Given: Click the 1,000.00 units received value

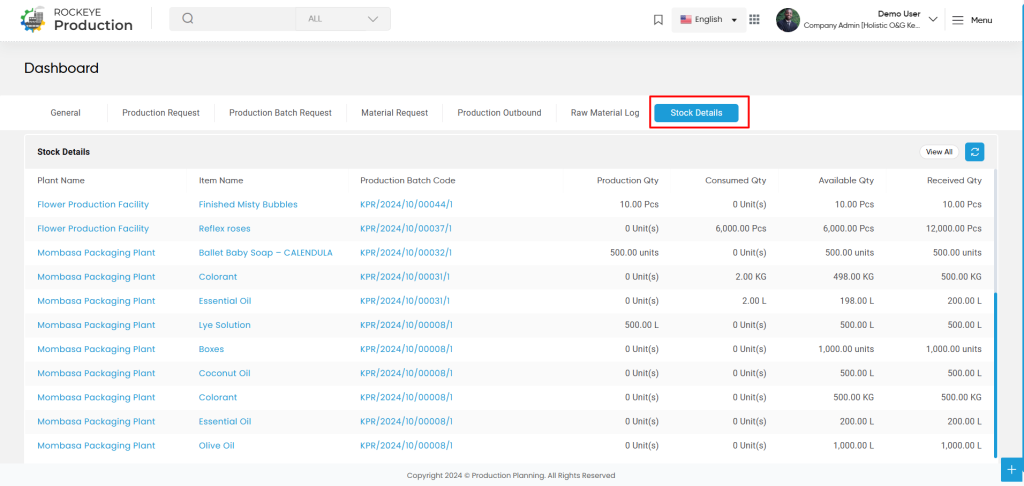Looking at the screenshot, I should [953, 349].
